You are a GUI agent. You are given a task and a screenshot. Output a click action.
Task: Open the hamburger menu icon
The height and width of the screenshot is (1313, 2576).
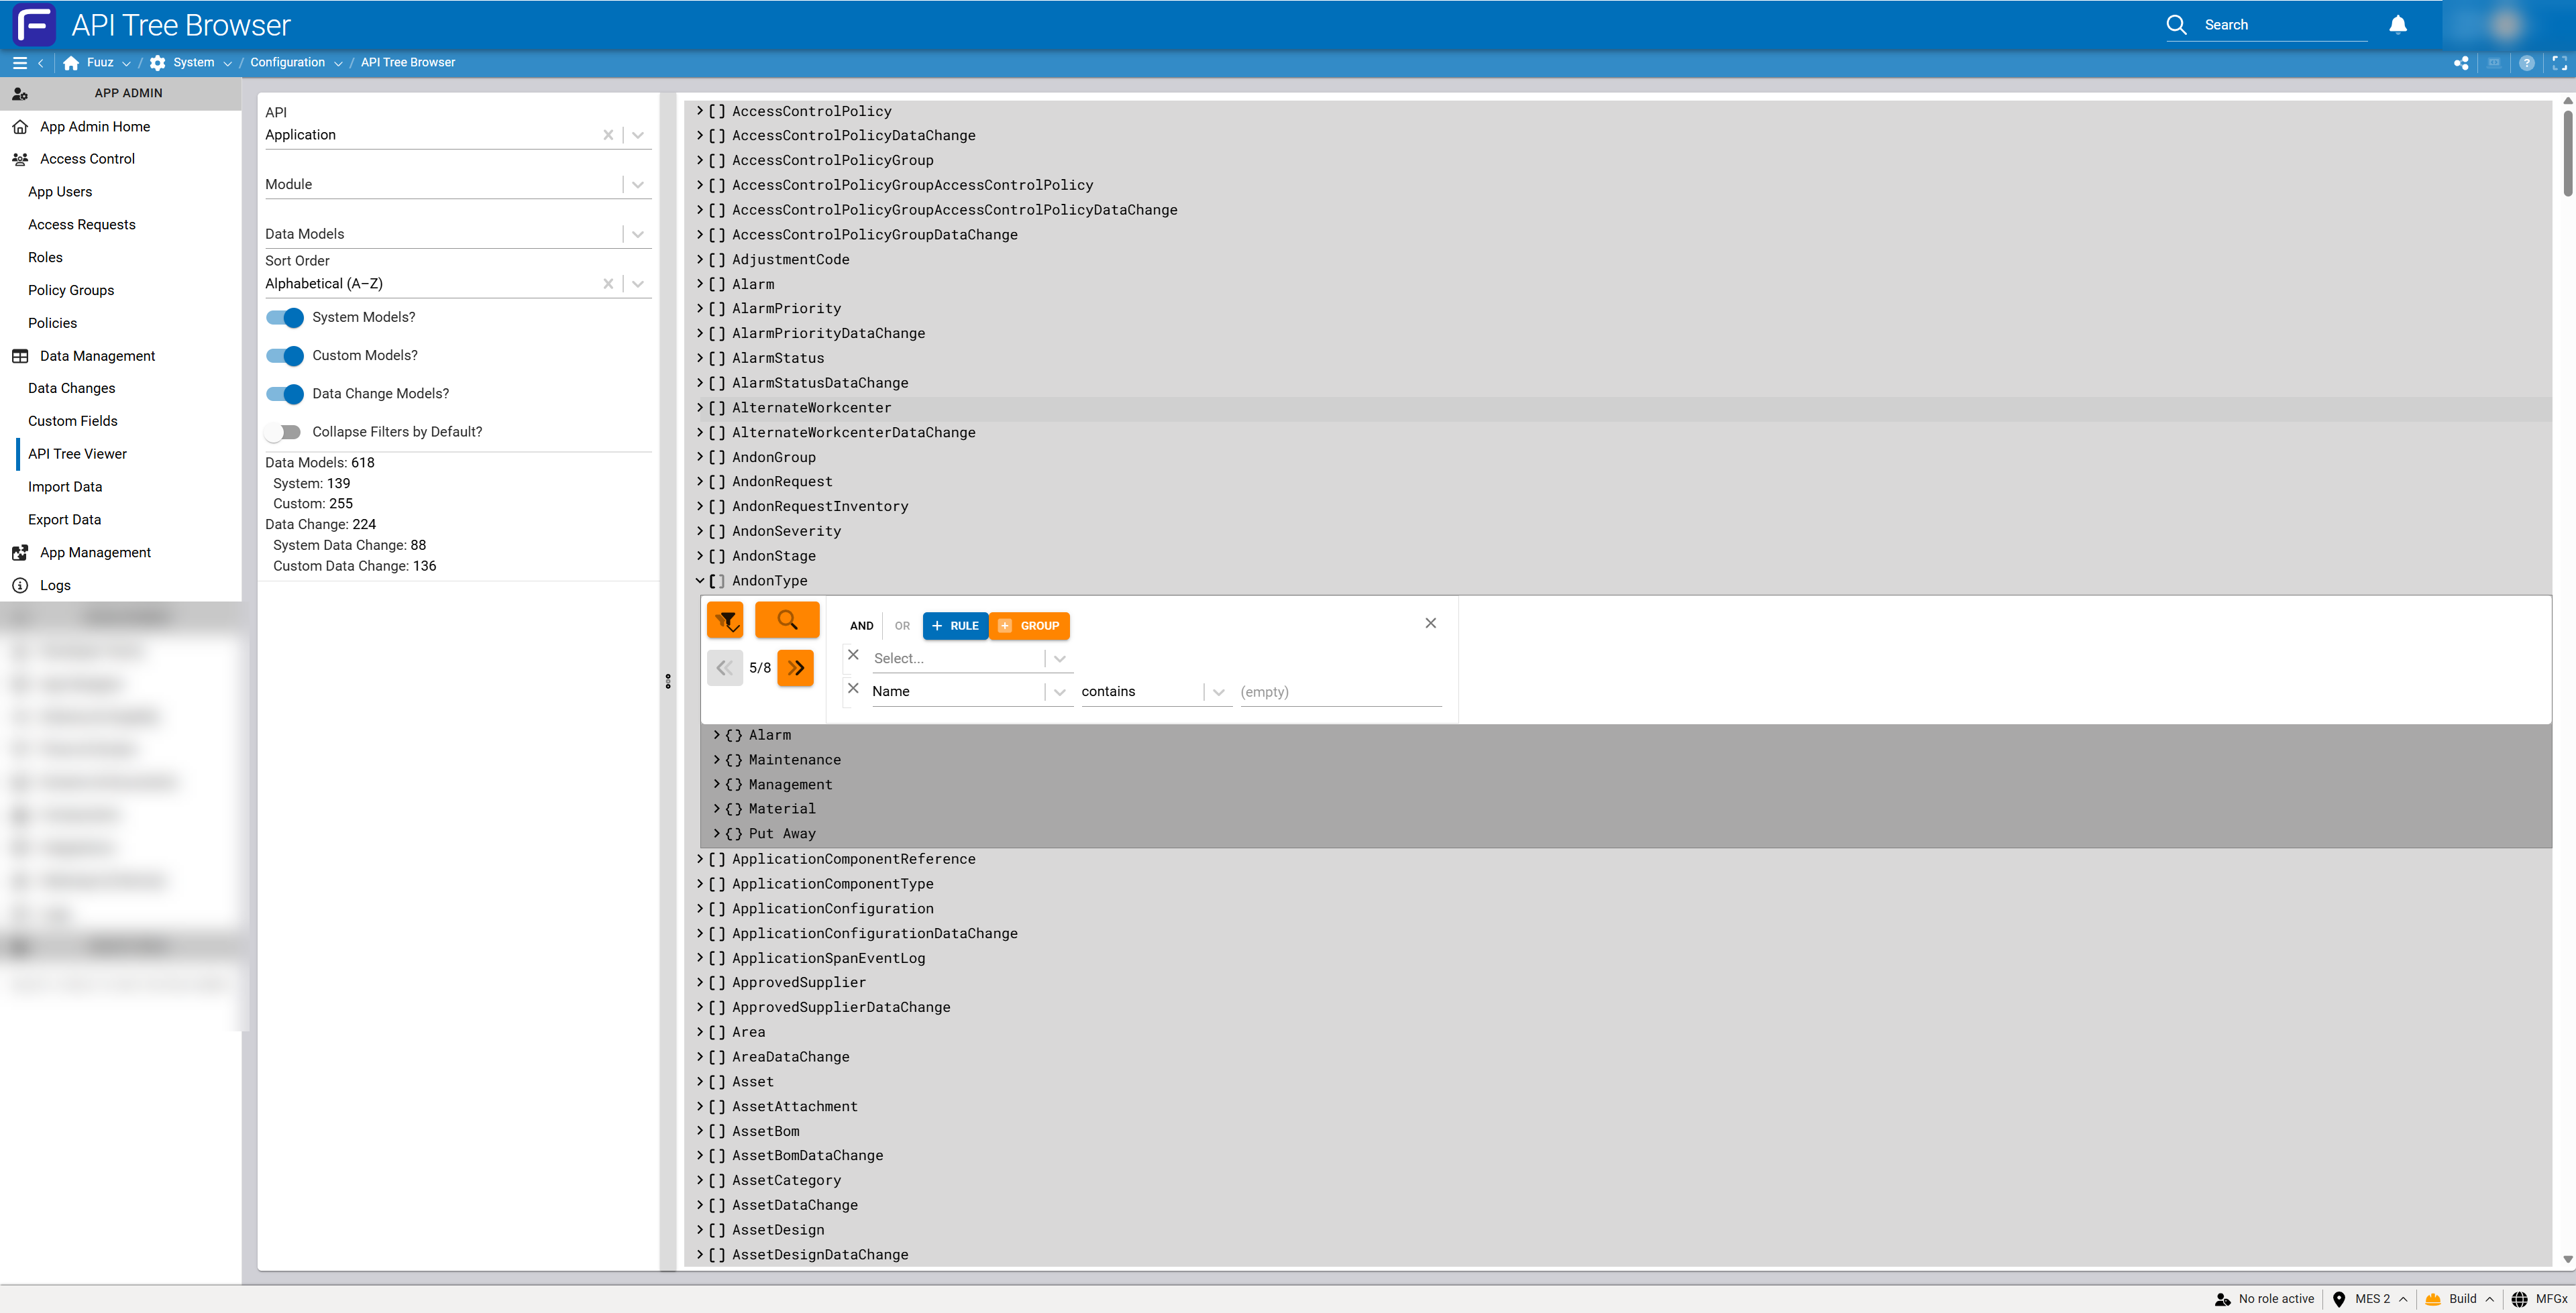19,63
